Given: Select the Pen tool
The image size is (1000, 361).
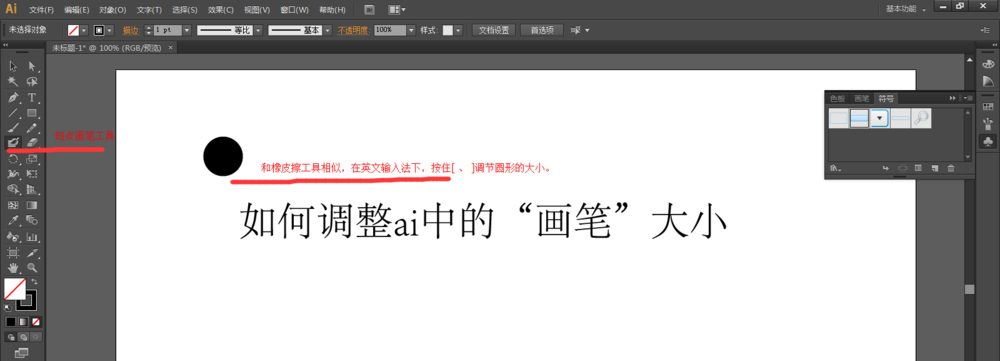Looking at the screenshot, I should (x=13, y=98).
